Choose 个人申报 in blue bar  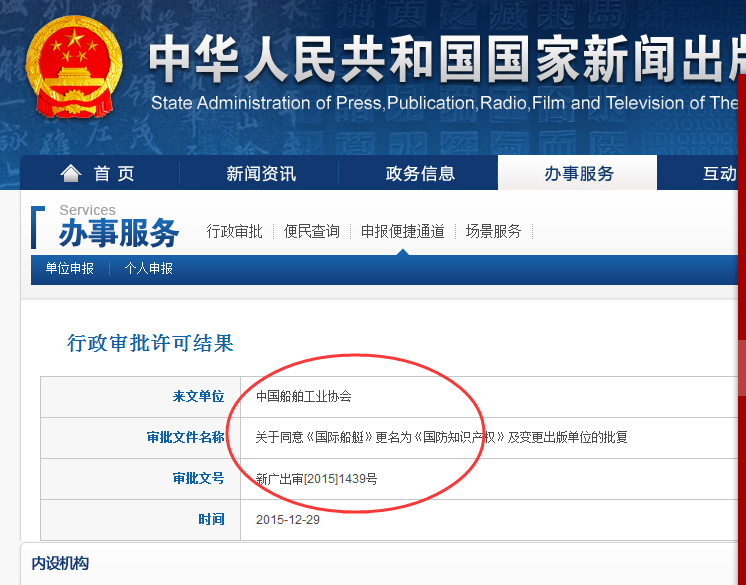[x=148, y=269]
